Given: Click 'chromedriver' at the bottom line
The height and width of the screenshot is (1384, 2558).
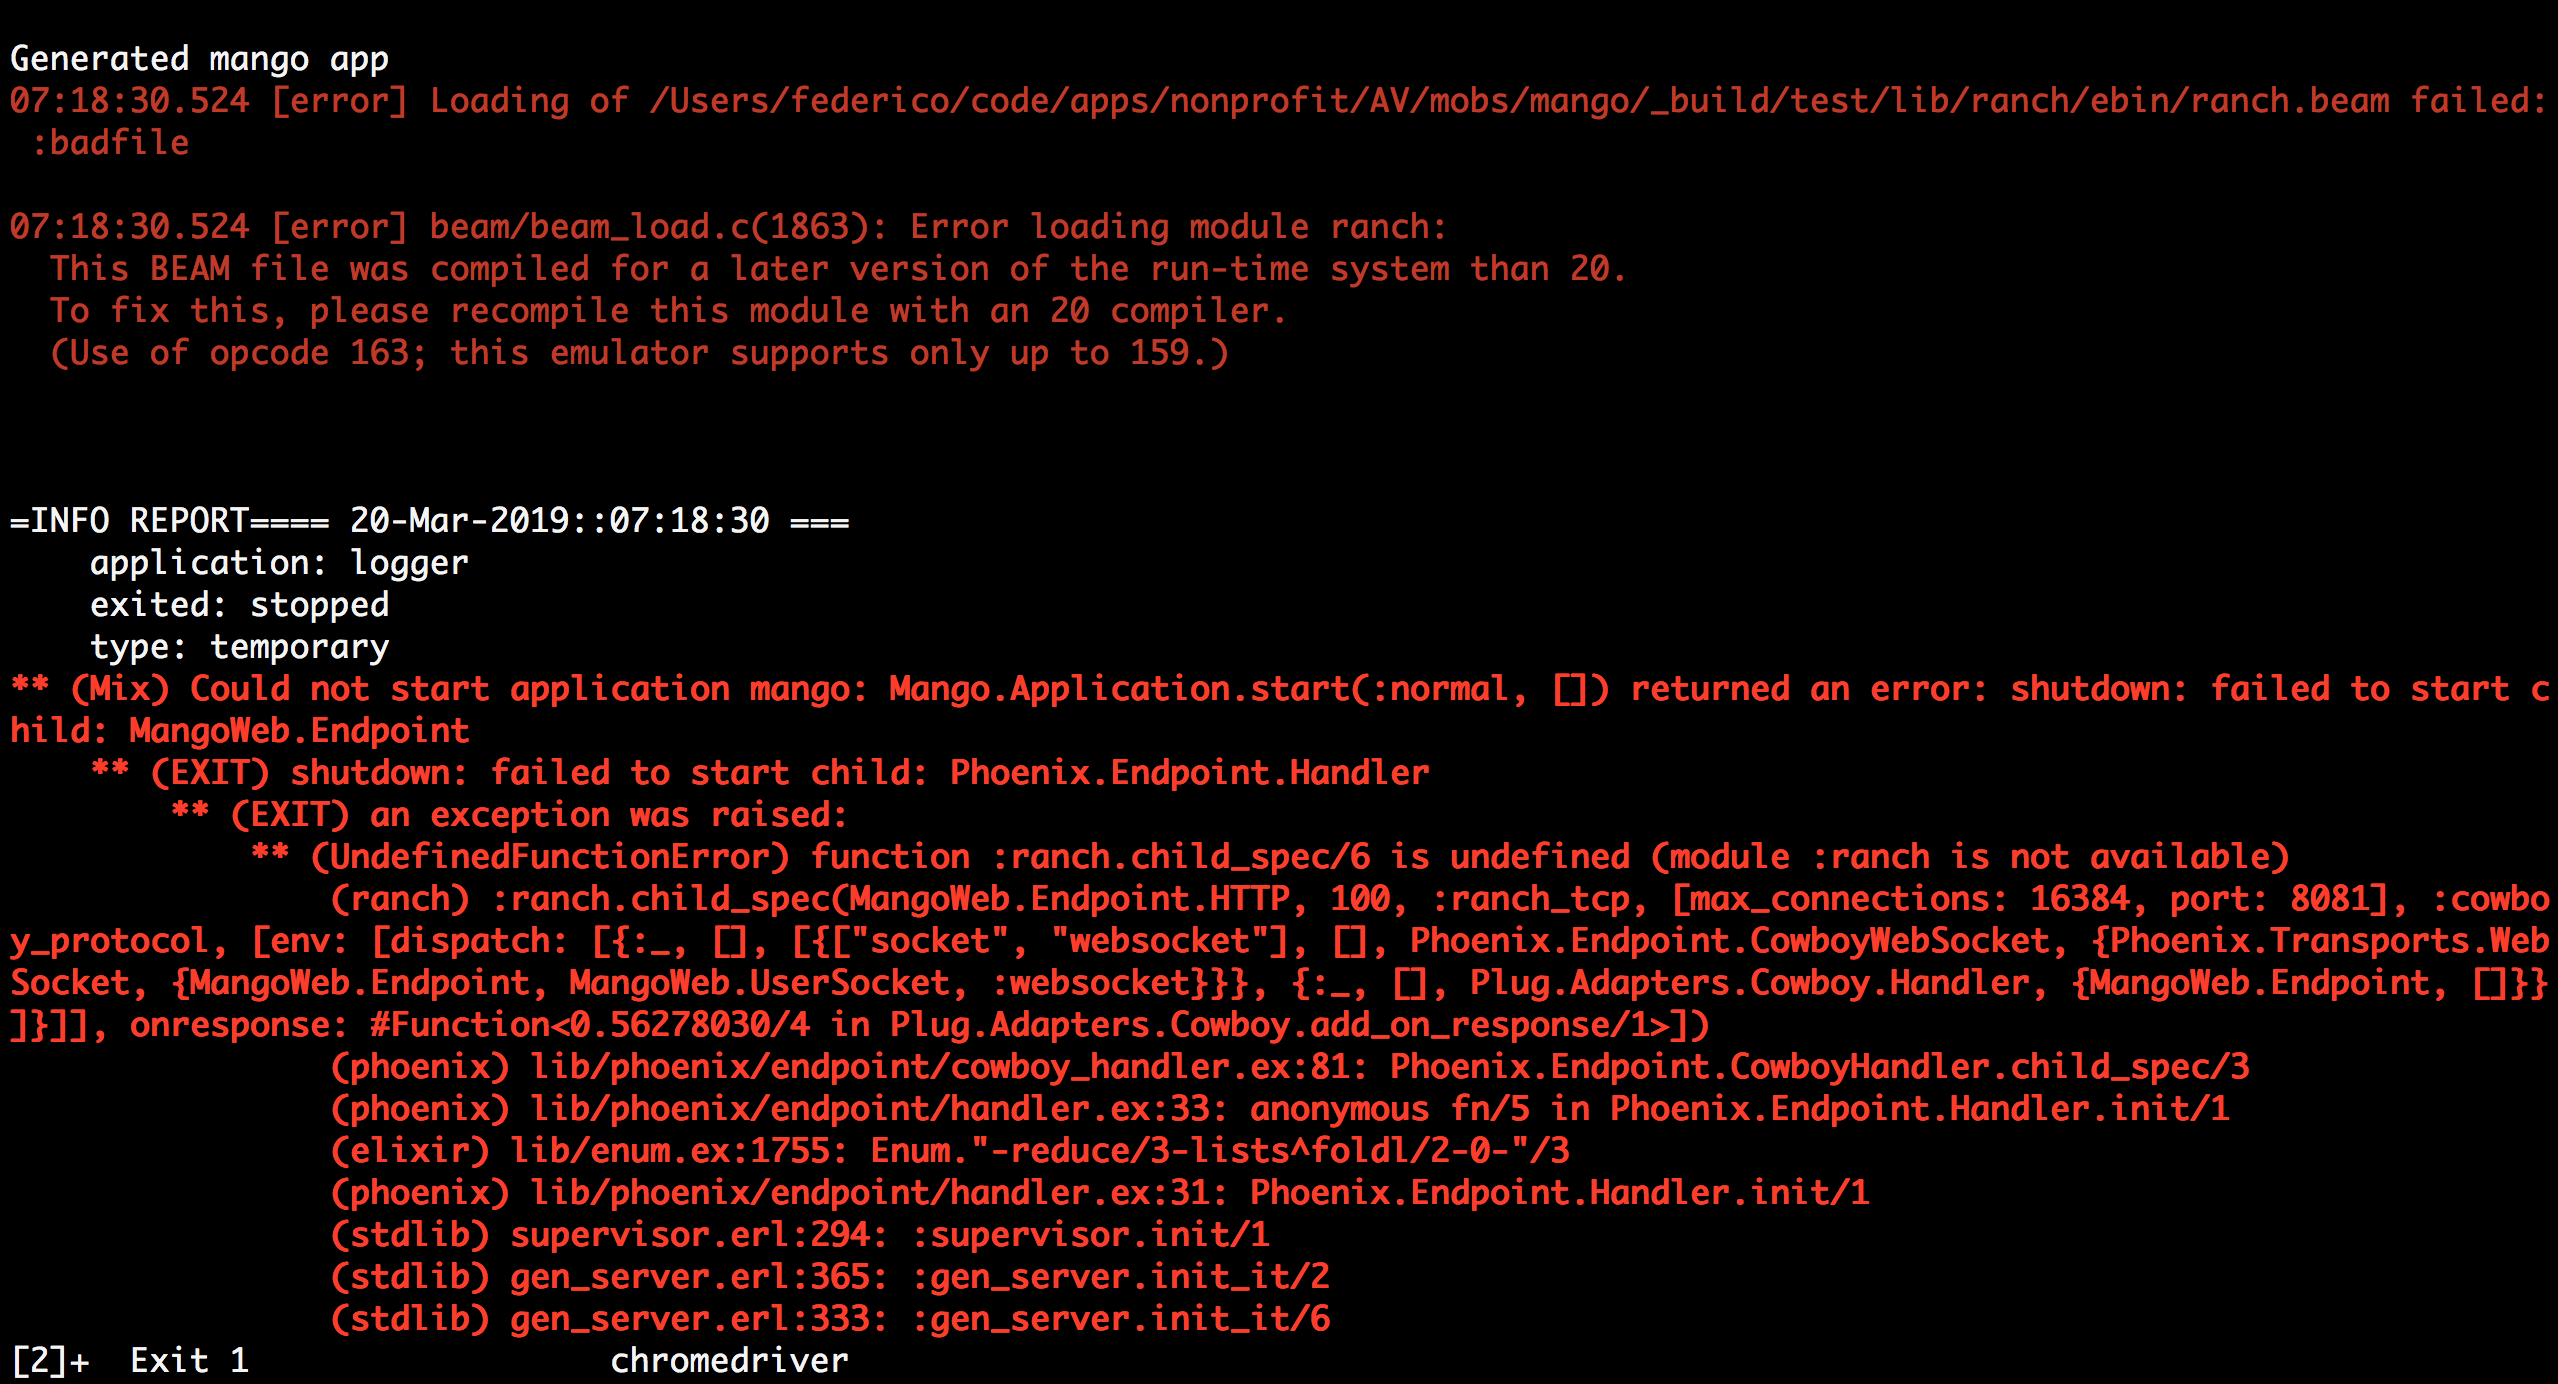Looking at the screenshot, I should (729, 1361).
